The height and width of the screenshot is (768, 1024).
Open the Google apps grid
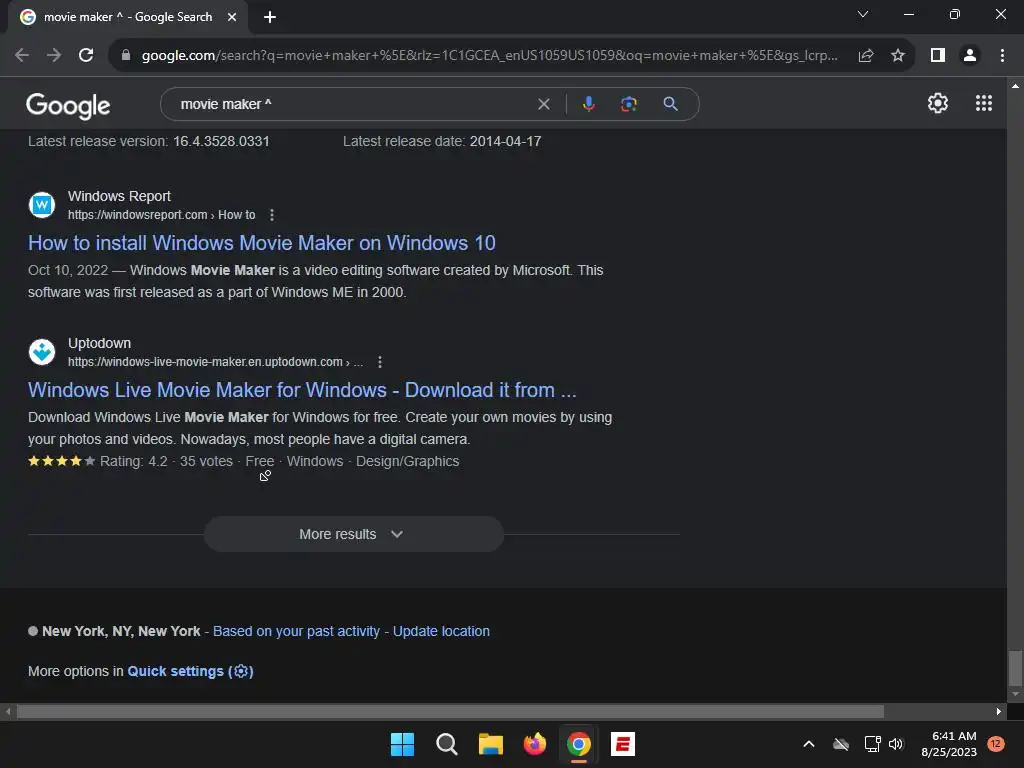point(984,103)
